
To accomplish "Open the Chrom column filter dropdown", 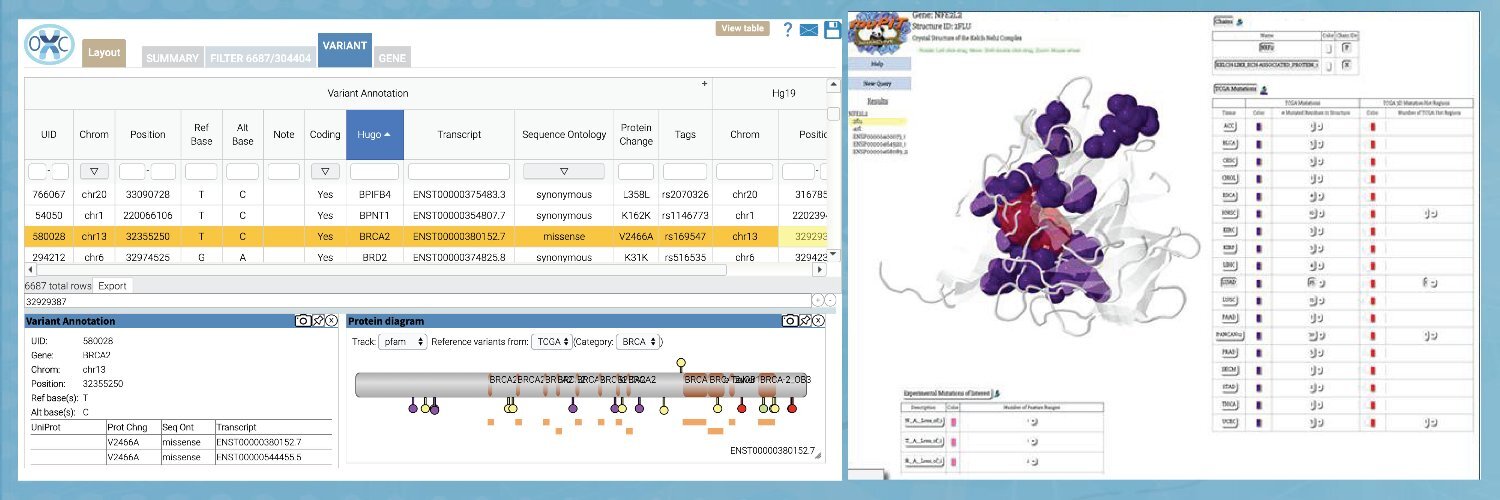I will click(93, 171).
